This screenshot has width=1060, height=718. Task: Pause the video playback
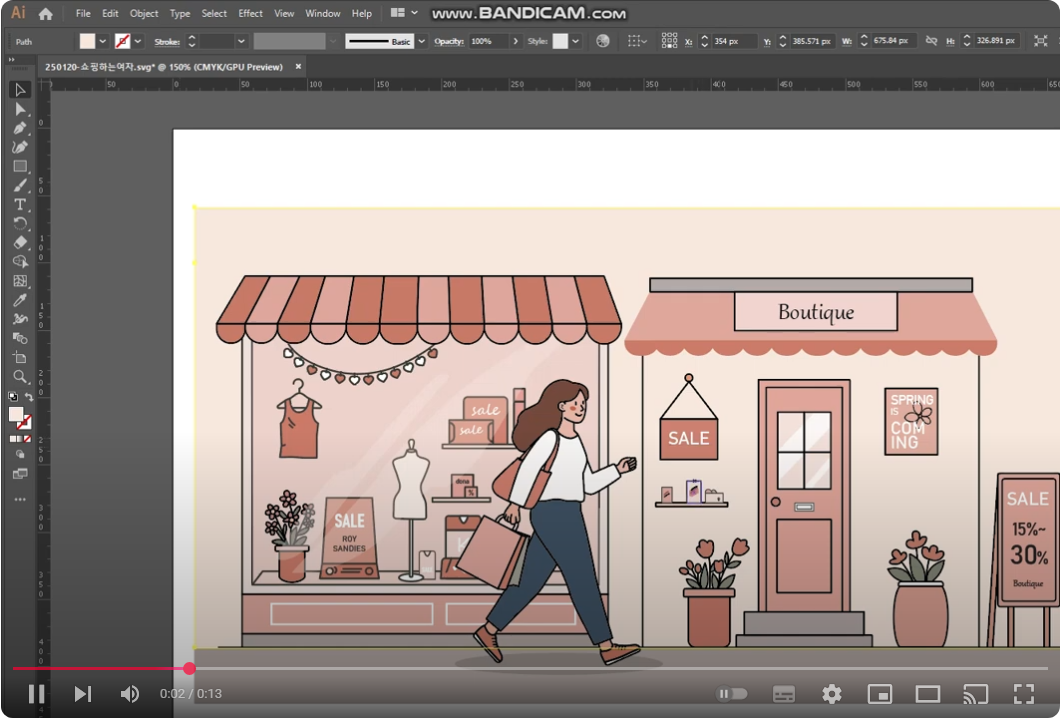point(36,694)
